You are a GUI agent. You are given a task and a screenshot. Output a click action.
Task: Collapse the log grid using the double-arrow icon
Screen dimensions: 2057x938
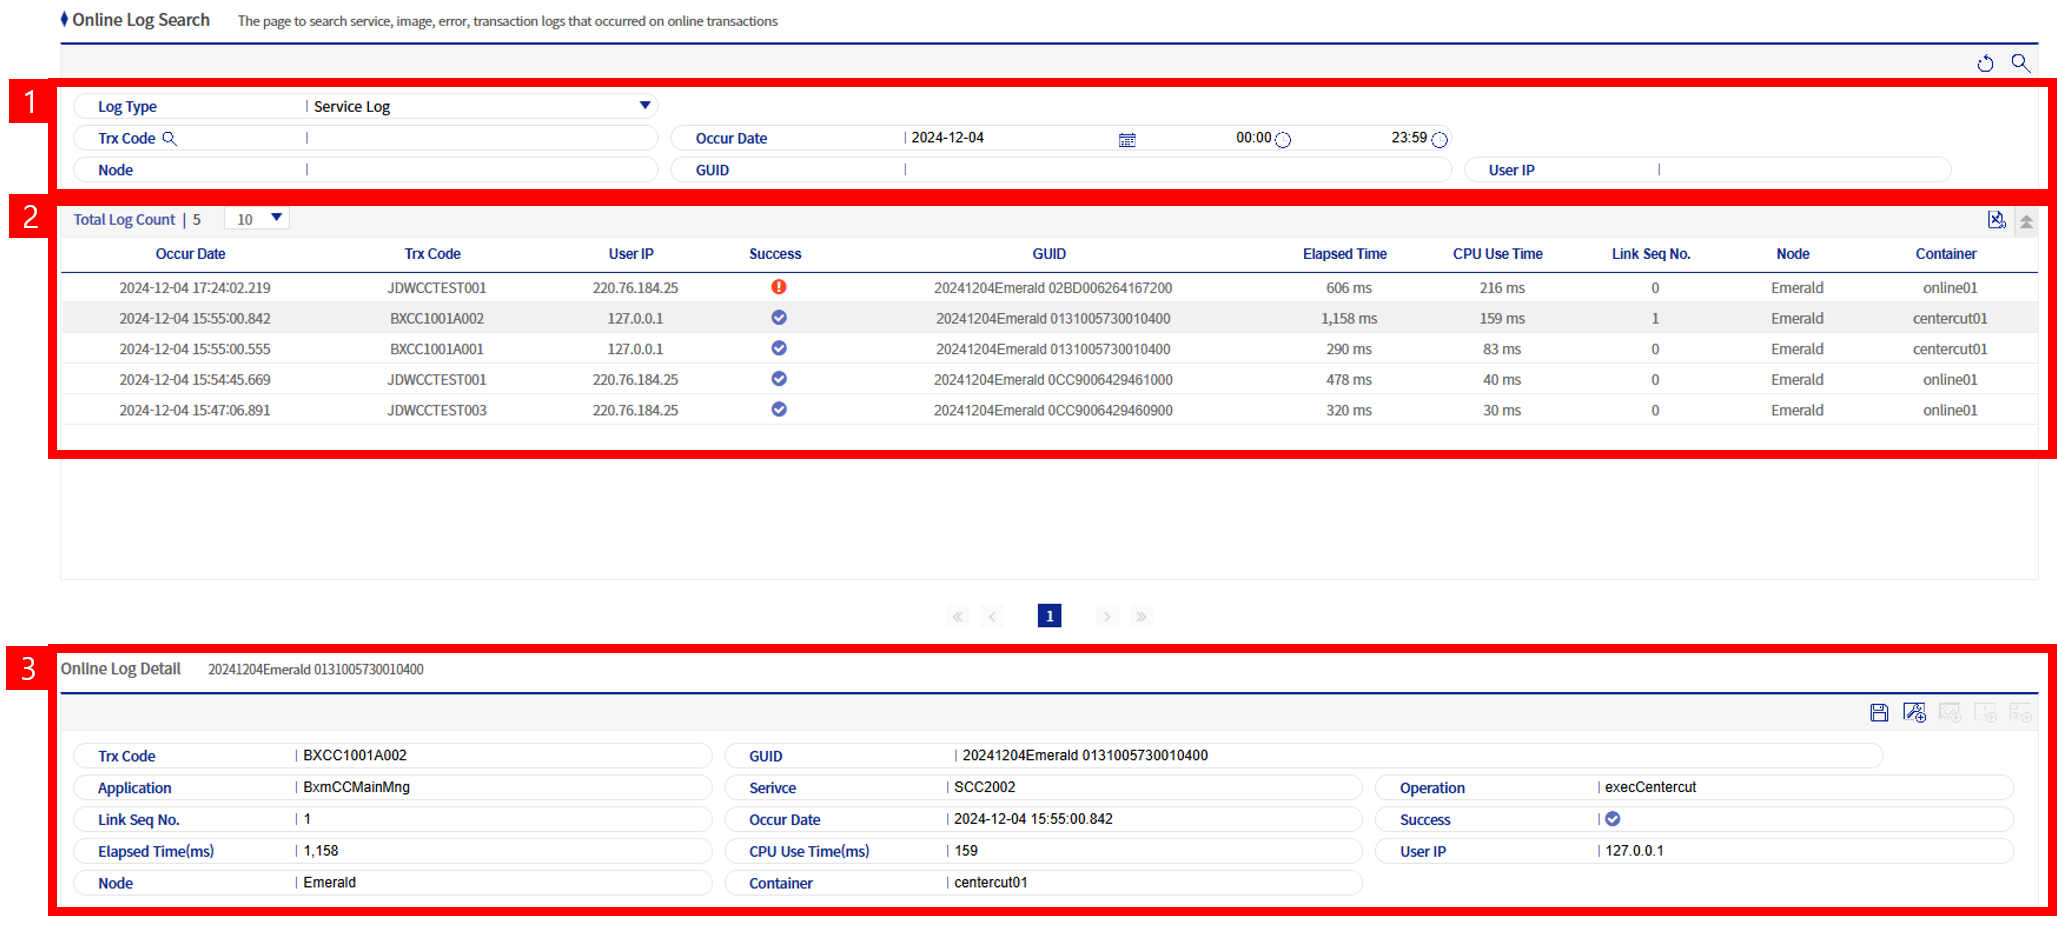pos(2026,221)
